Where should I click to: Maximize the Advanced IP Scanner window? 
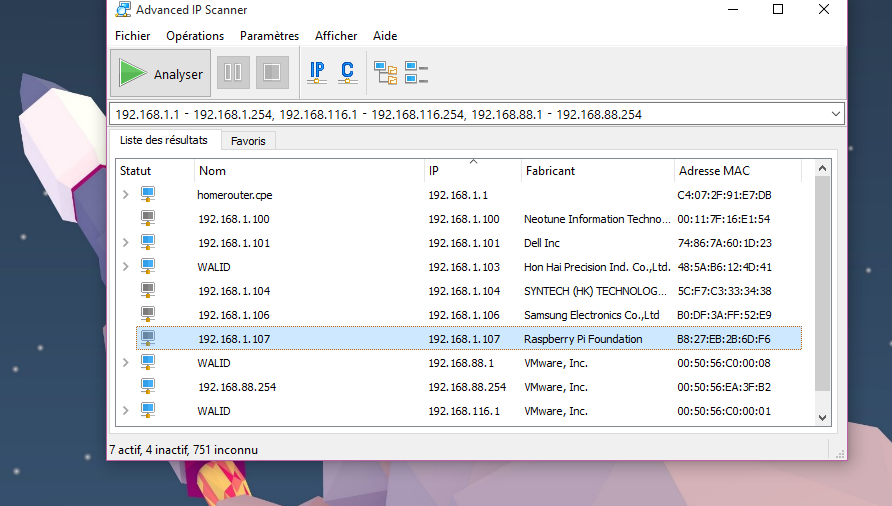[x=778, y=9]
